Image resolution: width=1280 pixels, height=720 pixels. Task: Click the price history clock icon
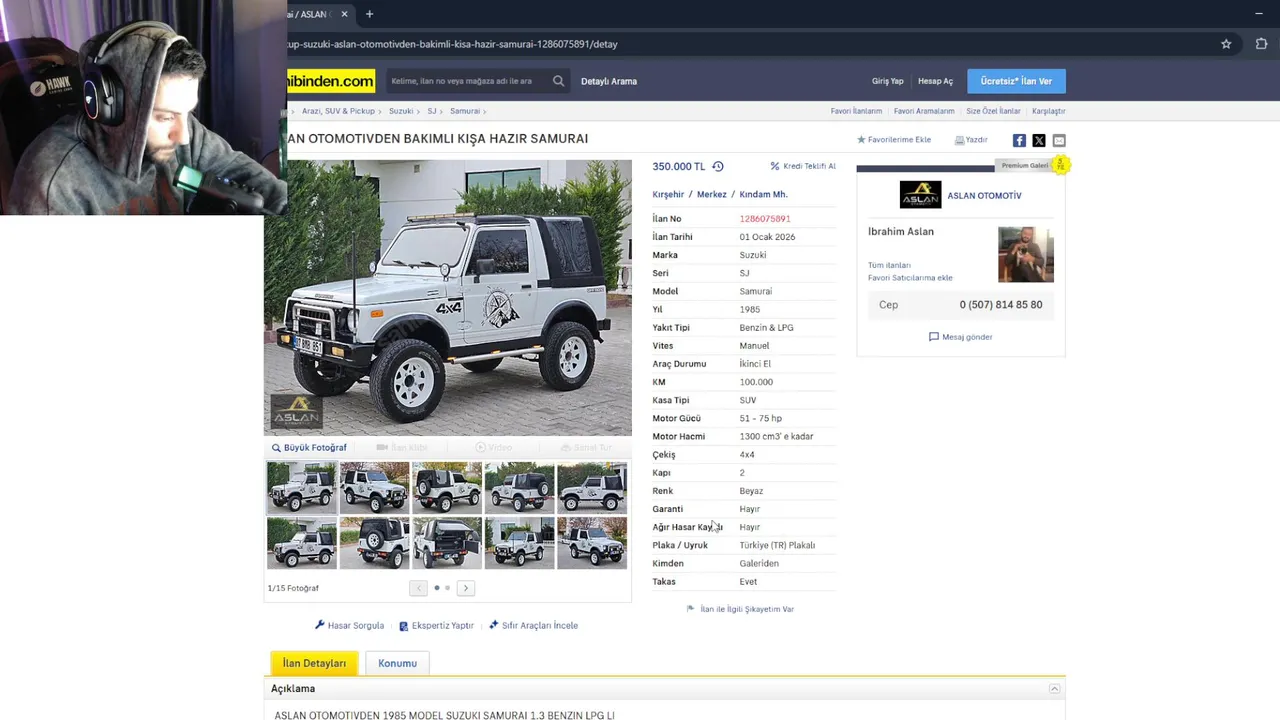click(717, 166)
